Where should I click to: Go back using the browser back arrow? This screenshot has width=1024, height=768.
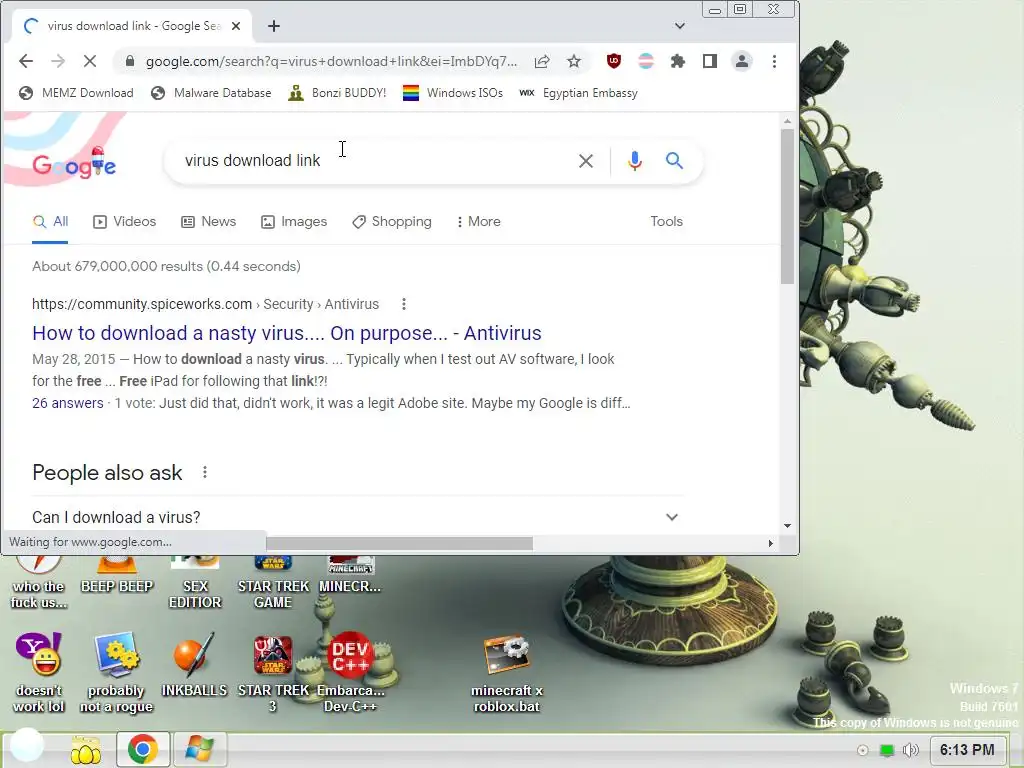[x=25, y=61]
